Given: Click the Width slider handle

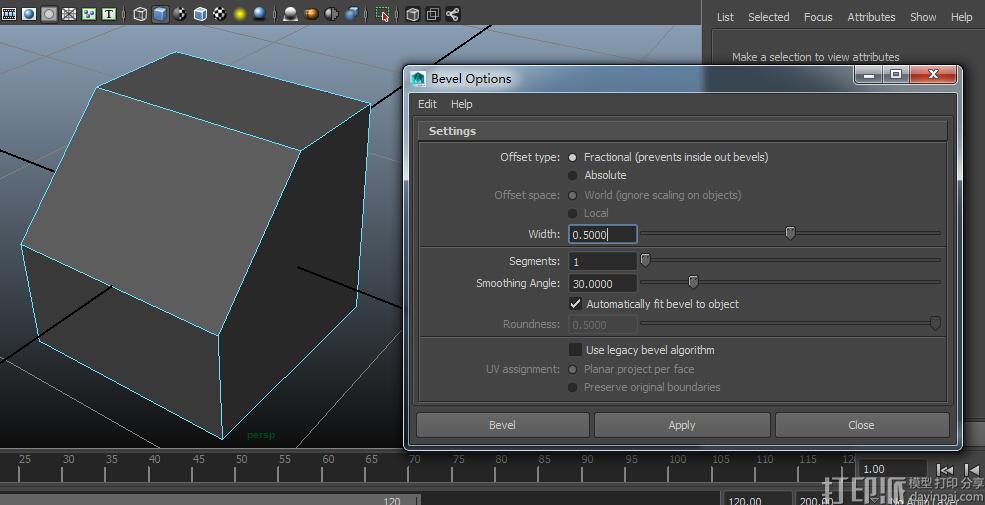Looking at the screenshot, I should [790, 234].
